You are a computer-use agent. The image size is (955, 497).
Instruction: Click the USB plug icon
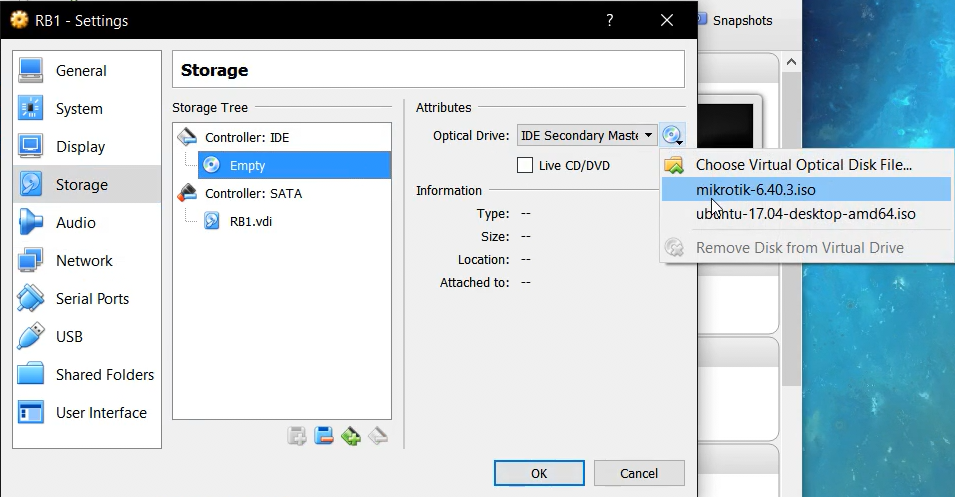click(30, 336)
